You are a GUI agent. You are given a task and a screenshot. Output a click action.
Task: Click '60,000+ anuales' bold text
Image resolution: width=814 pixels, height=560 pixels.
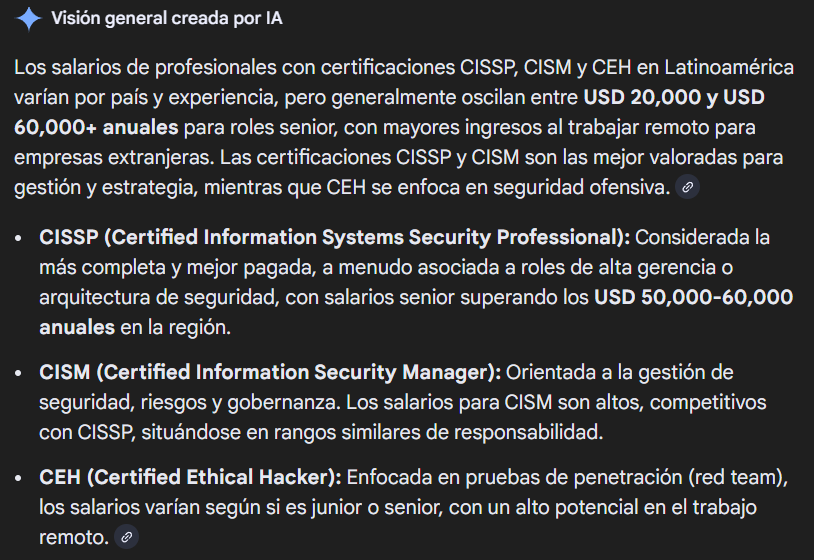96,128
